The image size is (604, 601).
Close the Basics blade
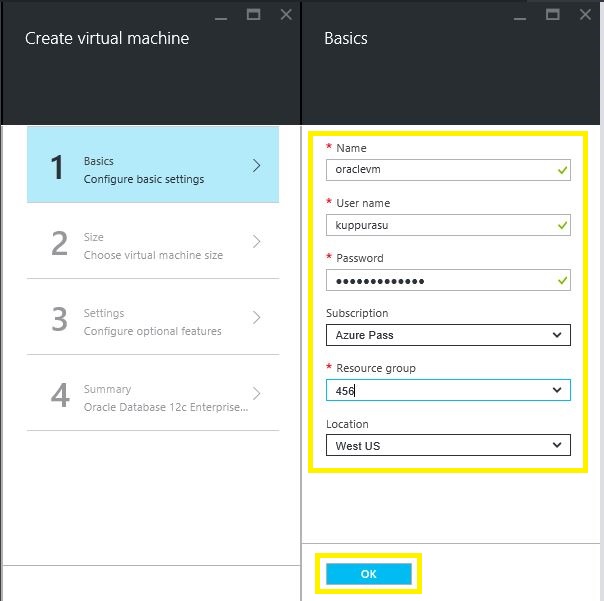click(586, 14)
